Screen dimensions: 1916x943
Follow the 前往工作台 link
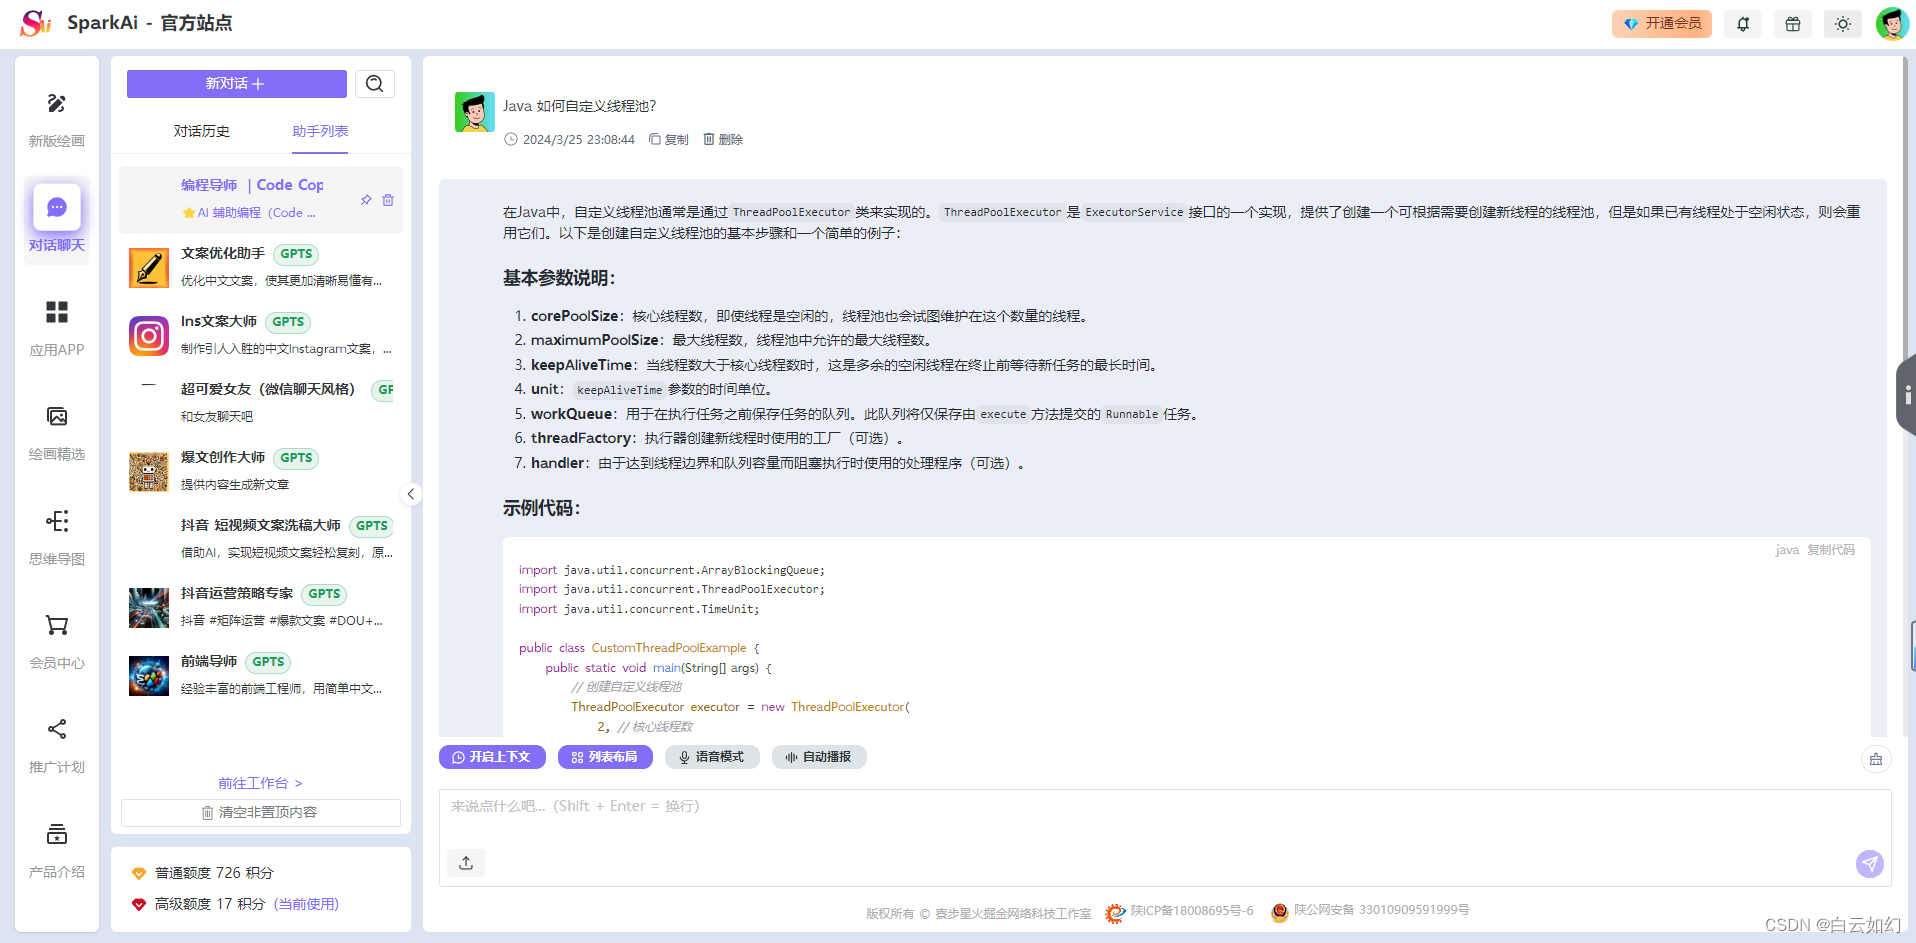pos(260,783)
